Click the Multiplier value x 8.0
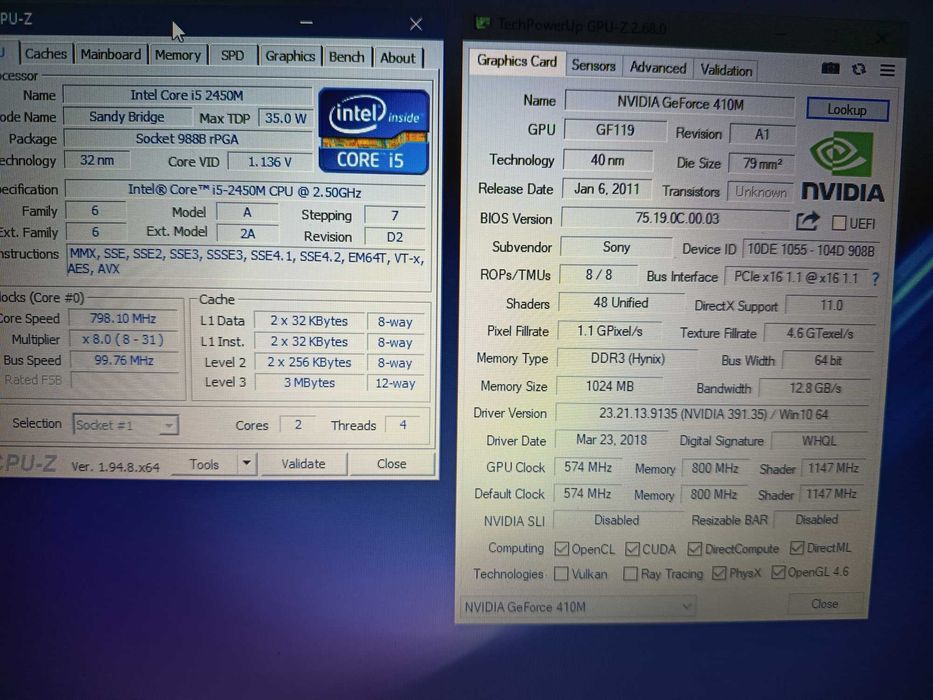The image size is (933, 700). (123, 339)
